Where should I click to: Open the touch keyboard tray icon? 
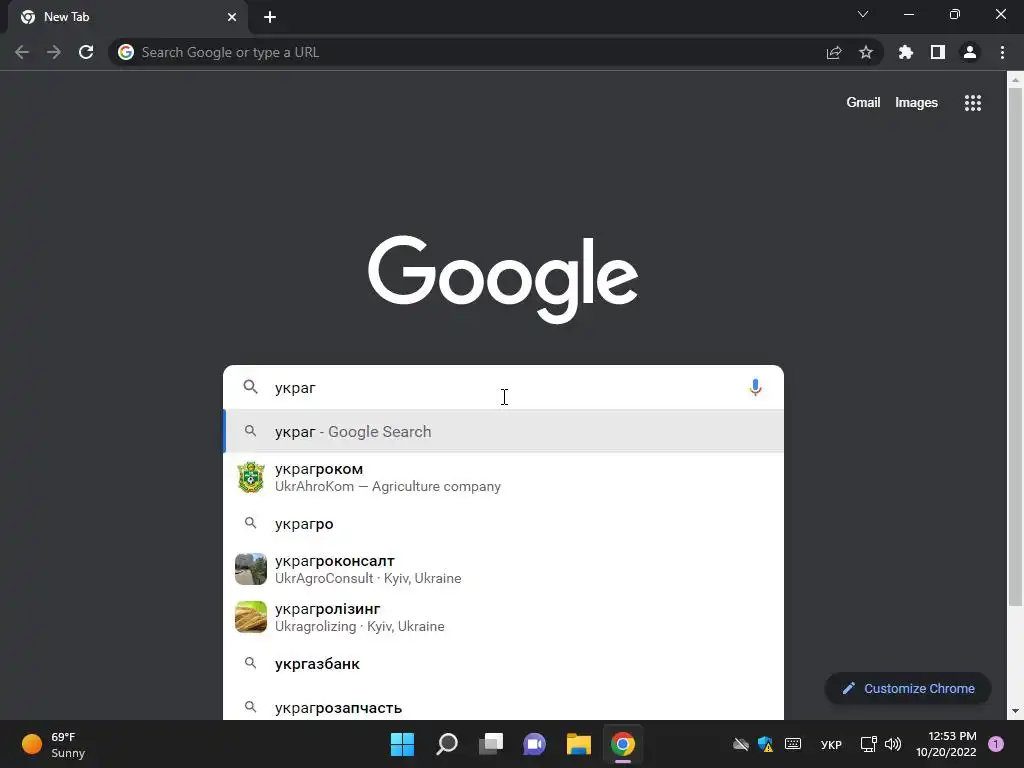point(793,744)
